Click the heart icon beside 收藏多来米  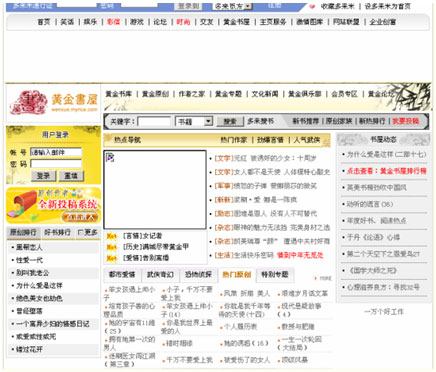click(x=312, y=6)
